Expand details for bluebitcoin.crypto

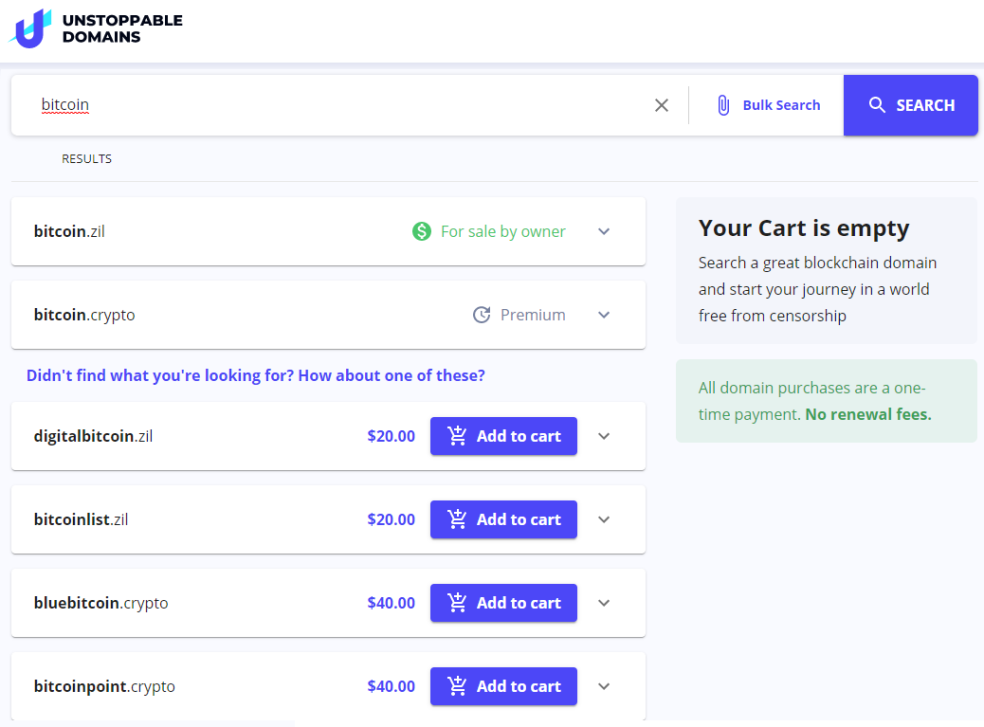(x=604, y=603)
